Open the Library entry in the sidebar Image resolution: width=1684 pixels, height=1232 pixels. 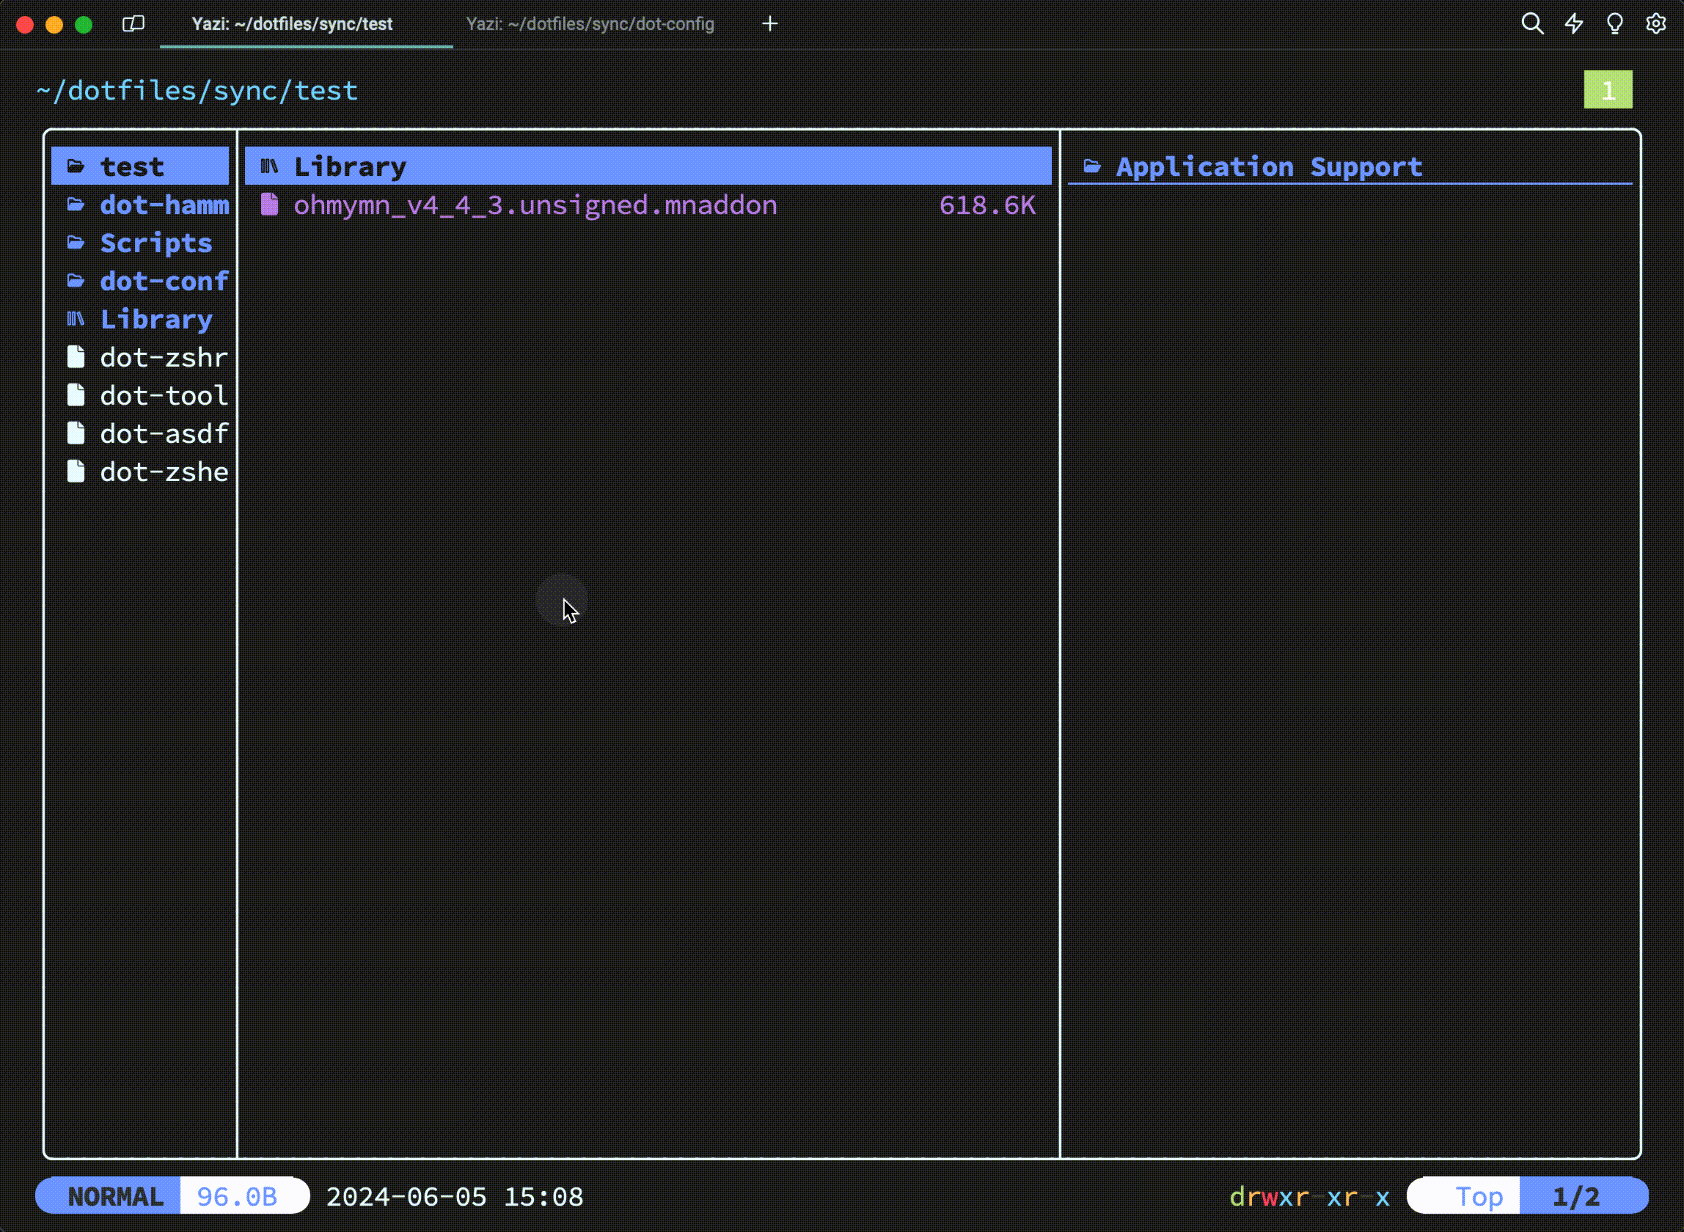pyautogui.click(x=156, y=318)
